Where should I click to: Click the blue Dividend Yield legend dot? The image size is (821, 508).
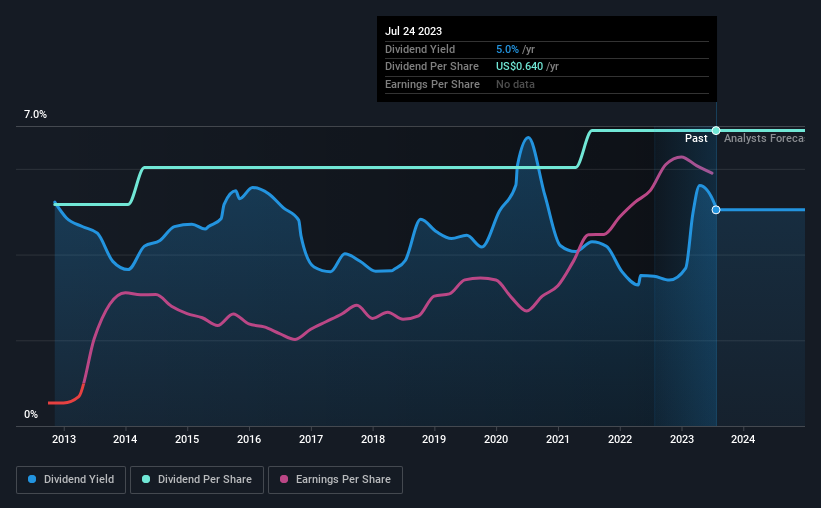pyautogui.click(x=32, y=479)
